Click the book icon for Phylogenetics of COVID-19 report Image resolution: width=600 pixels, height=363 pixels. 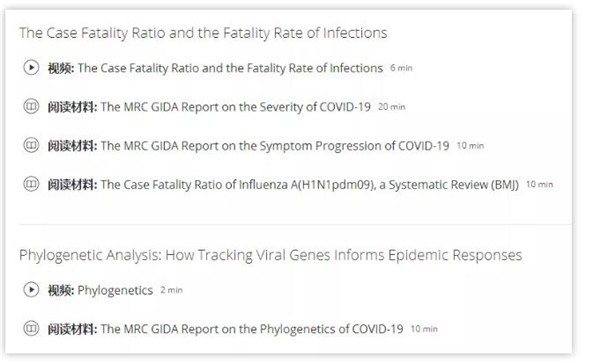[31, 328]
